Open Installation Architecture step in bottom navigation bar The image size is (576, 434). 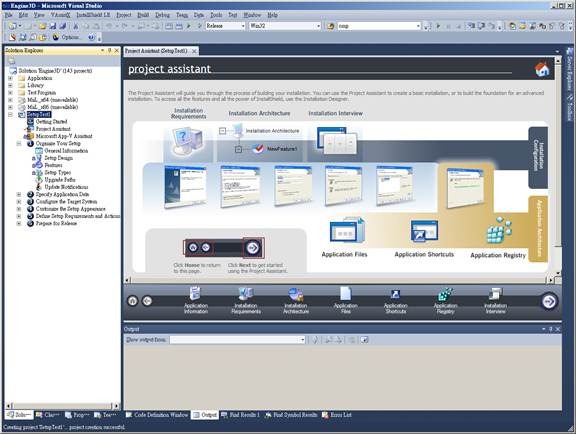(296, 300)
